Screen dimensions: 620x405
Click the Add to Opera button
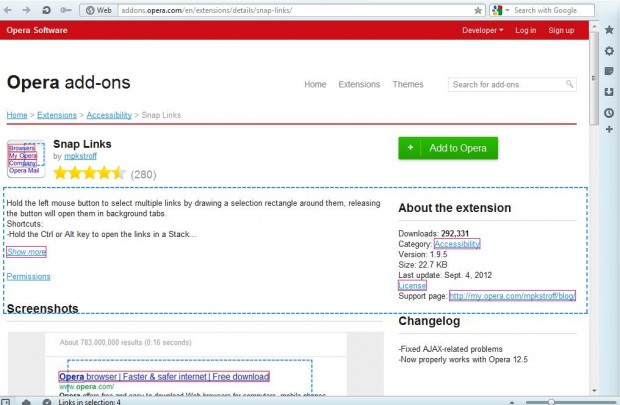pos(448,148)
